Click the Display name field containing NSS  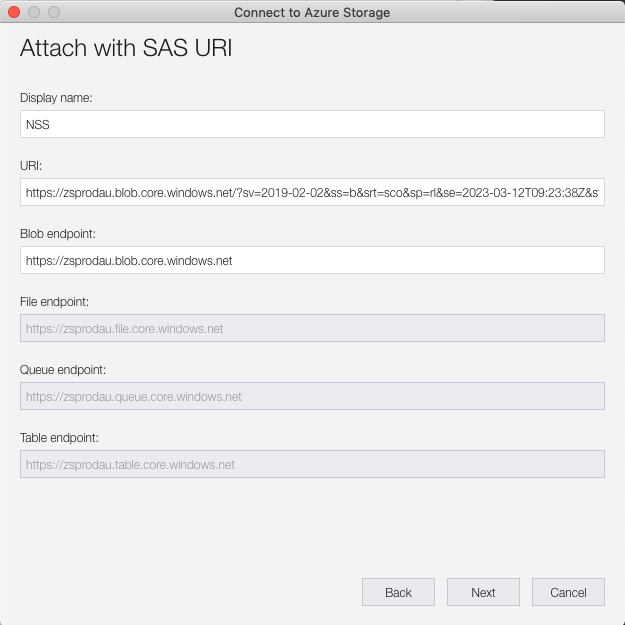pos(312,124)
